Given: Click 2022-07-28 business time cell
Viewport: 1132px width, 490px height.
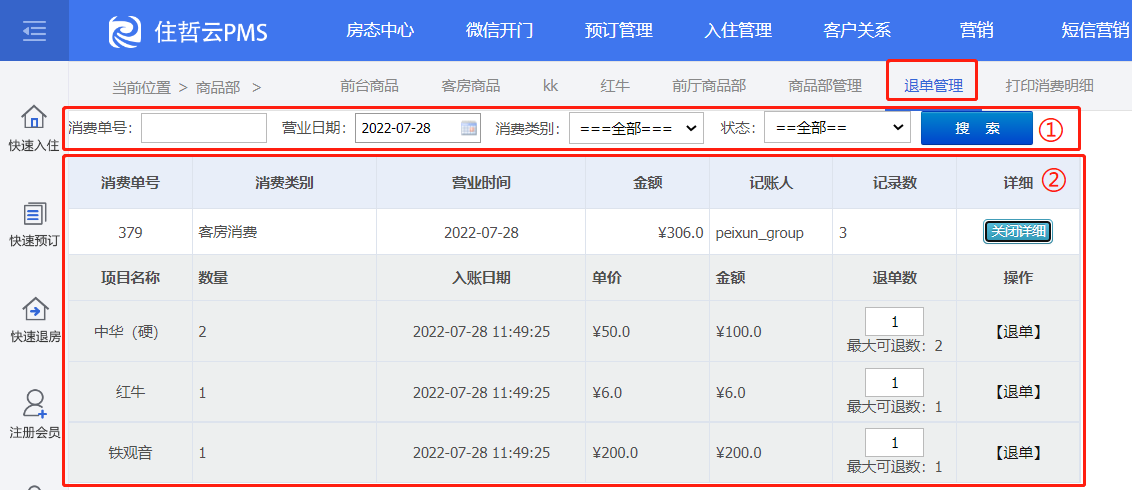Looking at the screenshot, I should click(481, 232).
